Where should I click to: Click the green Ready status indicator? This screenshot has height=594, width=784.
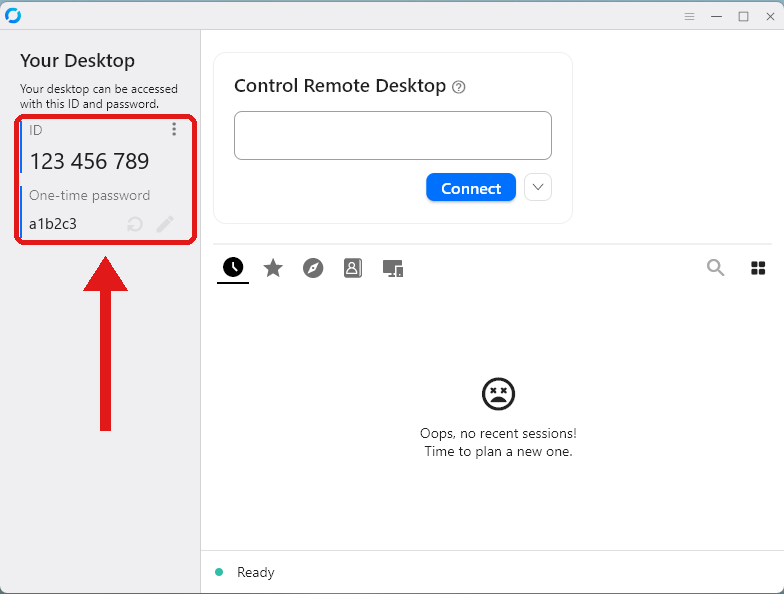[x=219, y=572]
